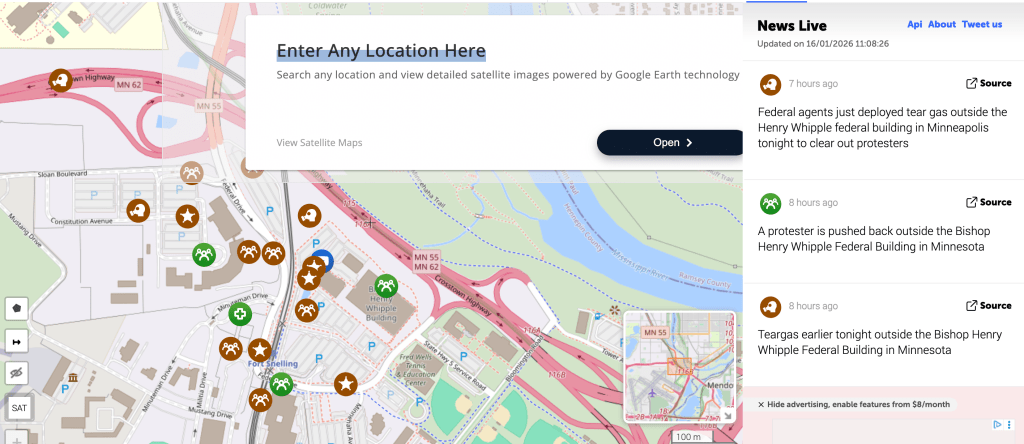Select the green medical cross marker
The height and width of the screenshot is (444, 1024).
pos(240,314)
